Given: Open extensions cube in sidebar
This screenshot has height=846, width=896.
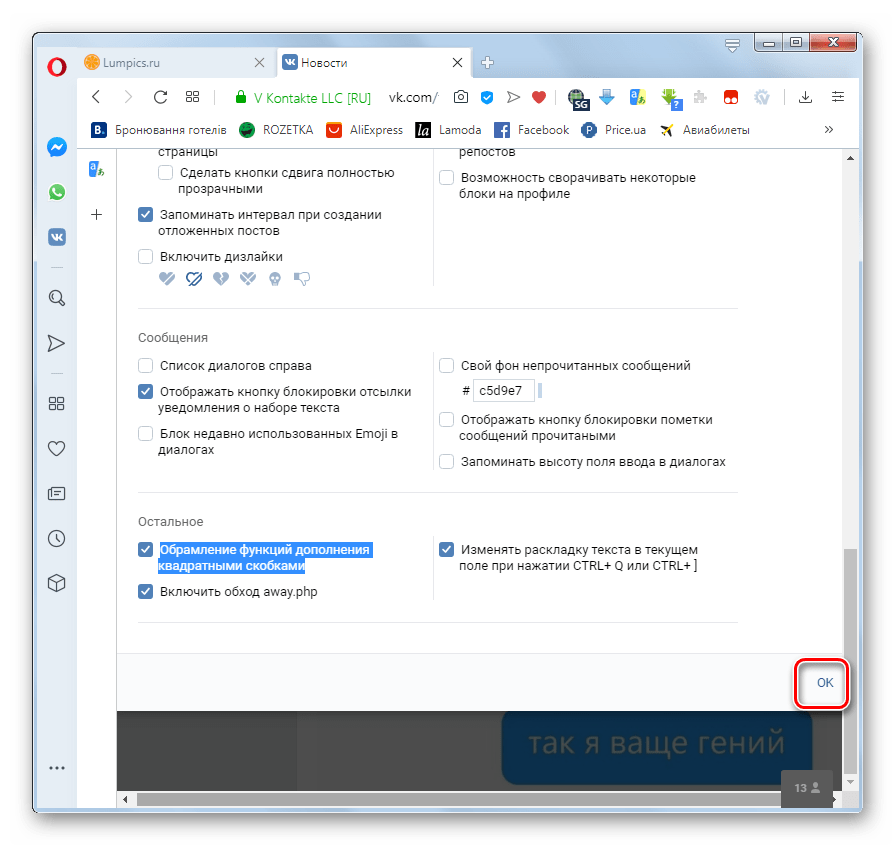Looking at the screenshot, I should click(x=56, y=583).
